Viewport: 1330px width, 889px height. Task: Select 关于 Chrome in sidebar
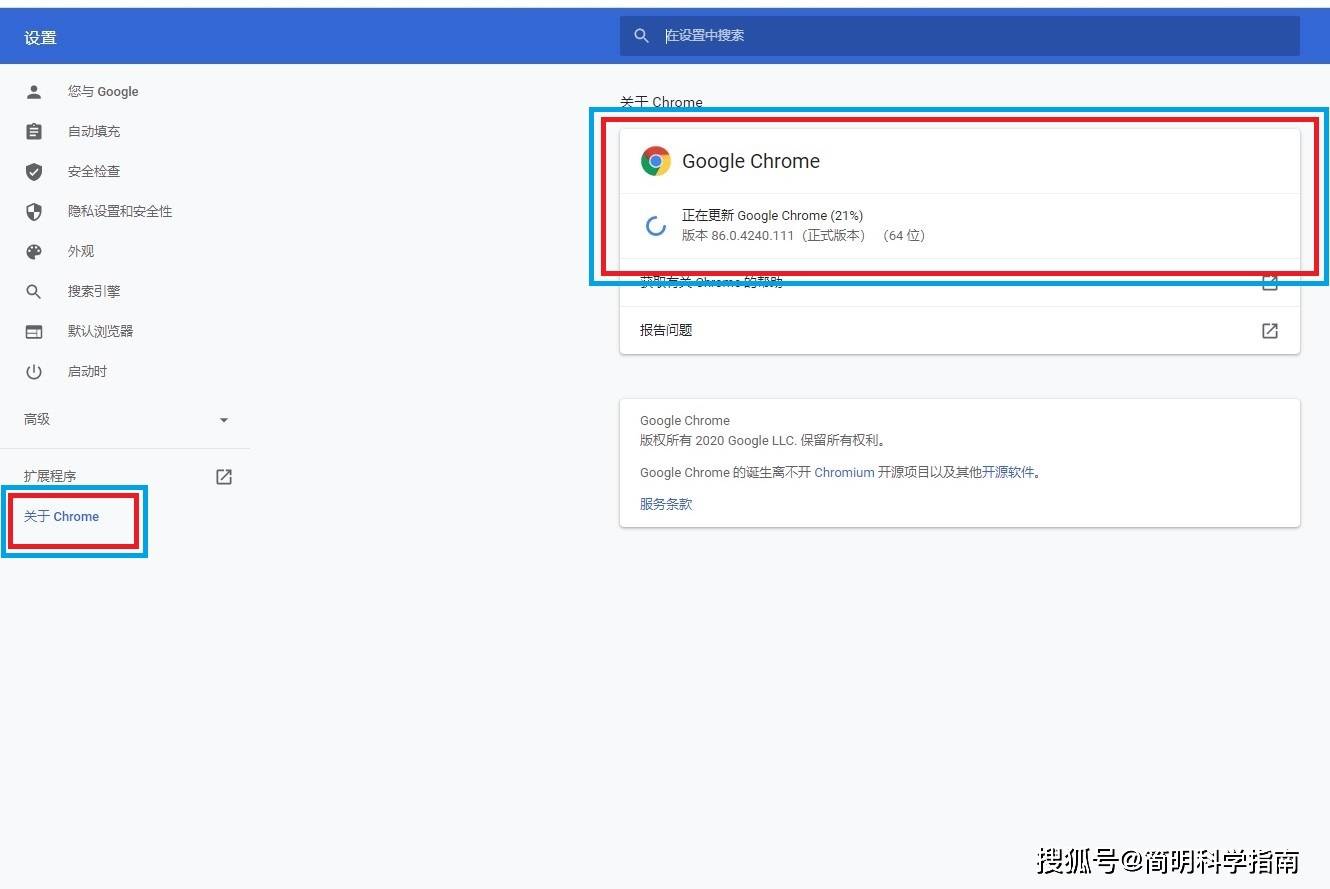(x=62, y=517)
